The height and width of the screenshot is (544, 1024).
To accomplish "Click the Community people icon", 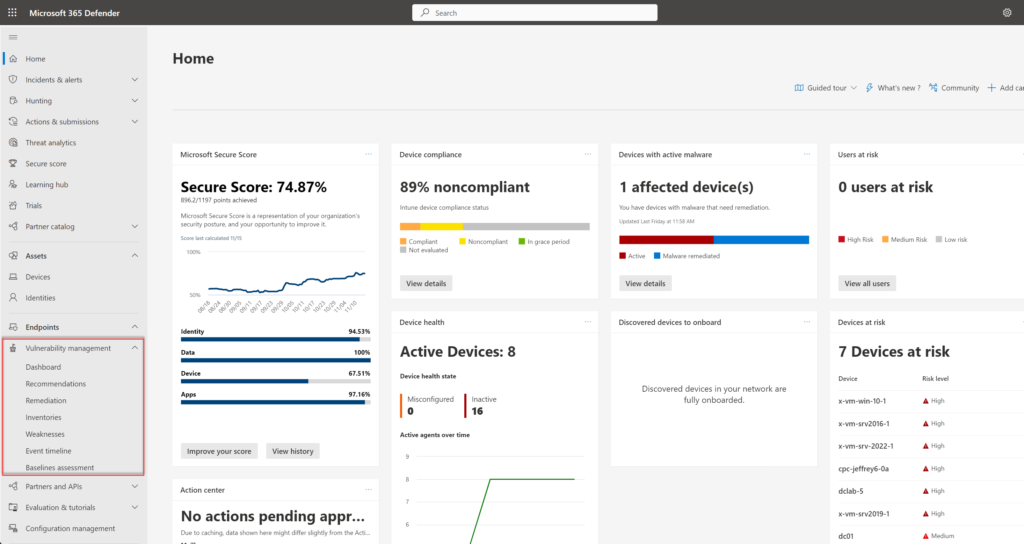I will tap(933, 88).
